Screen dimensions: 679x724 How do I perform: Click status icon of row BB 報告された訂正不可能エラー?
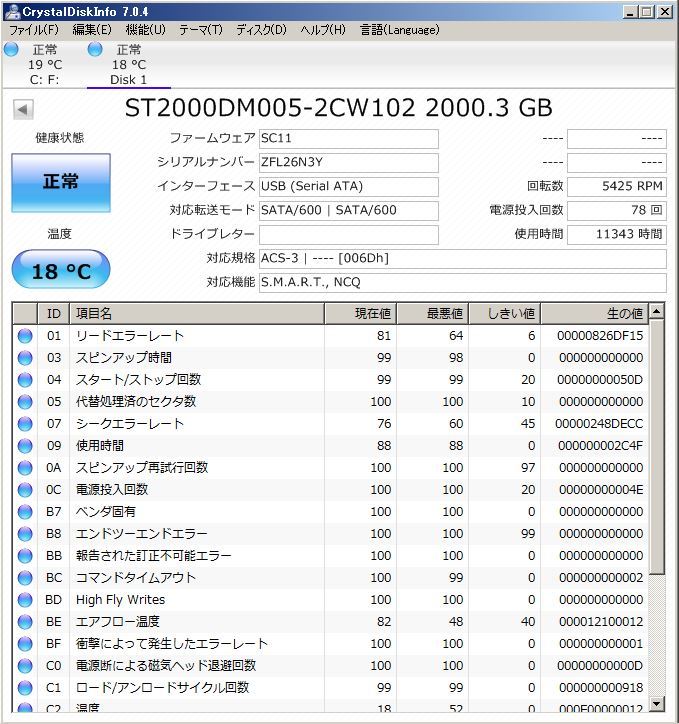25,556
